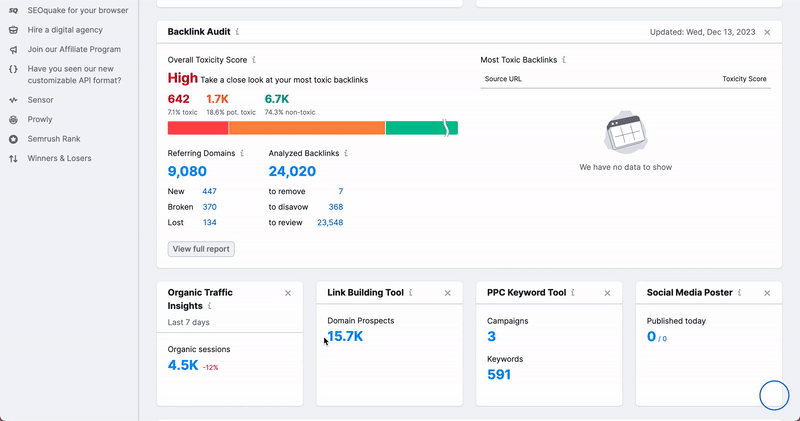The width and height of the screenshot is (800, 421).
Task: Click the Affiliate Program megaphone icon
Action: coord(13,49)
